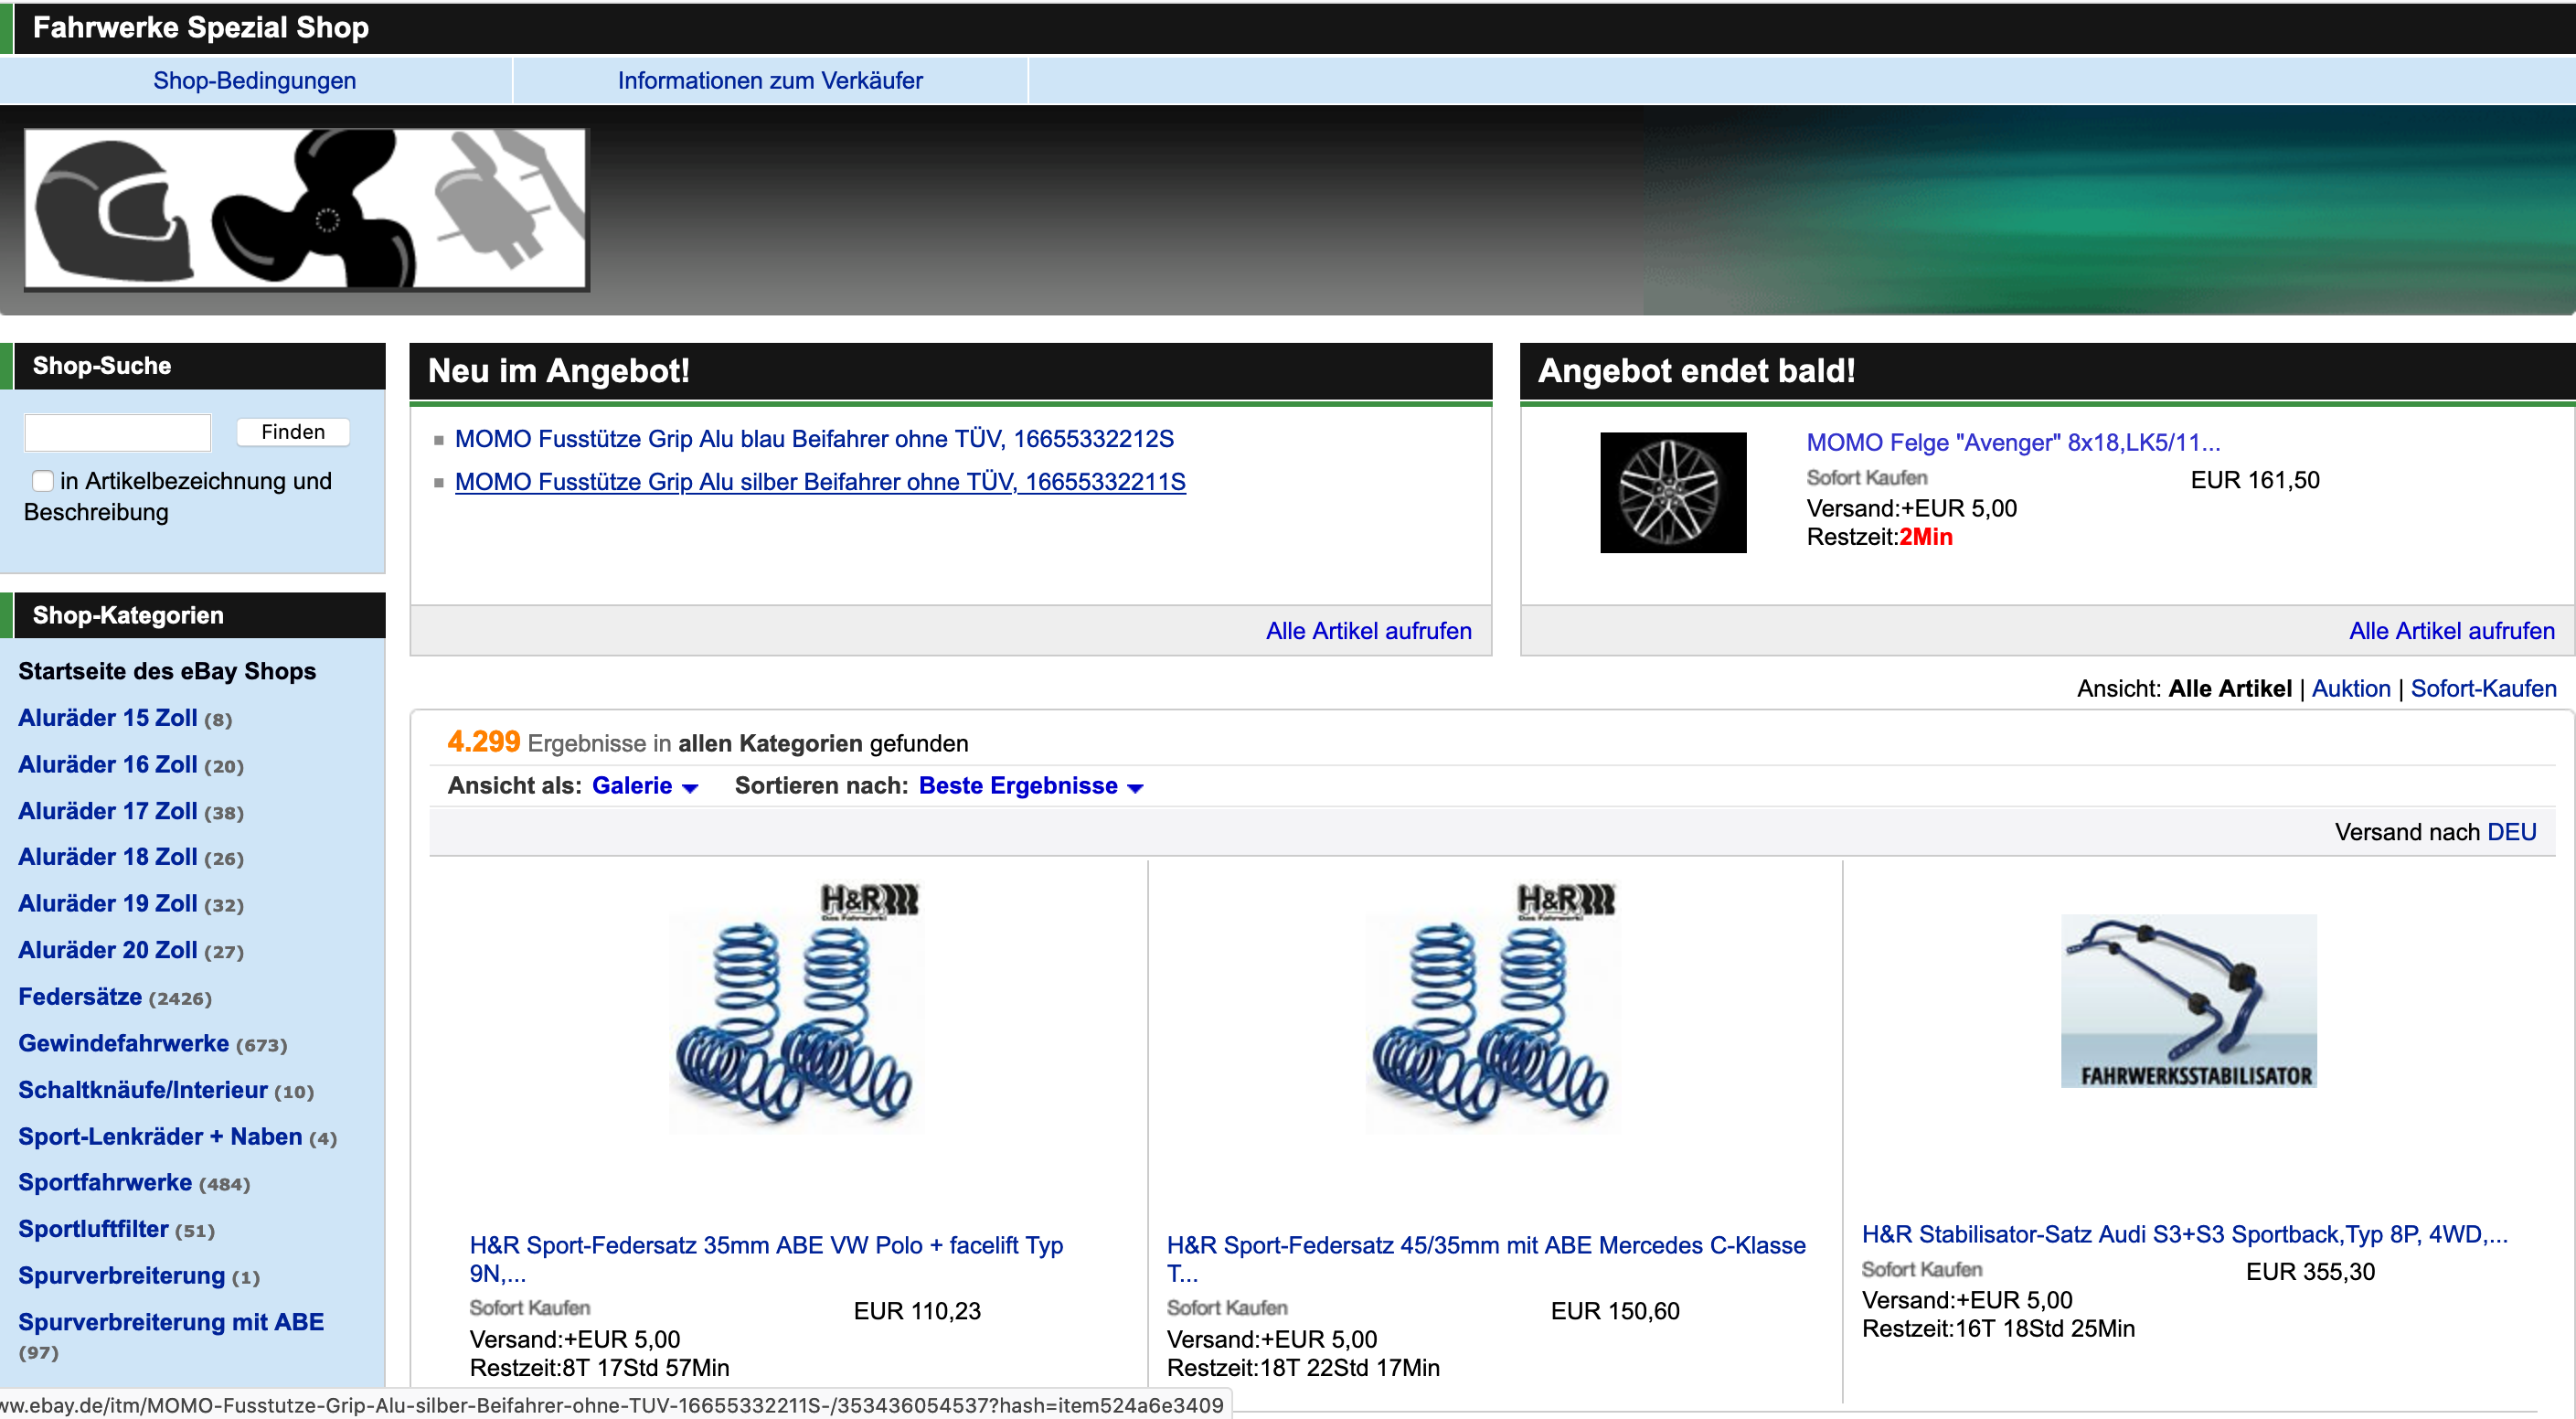Click the Restzeit 2Min text
The image size is (2576, 1419).
1880,537
